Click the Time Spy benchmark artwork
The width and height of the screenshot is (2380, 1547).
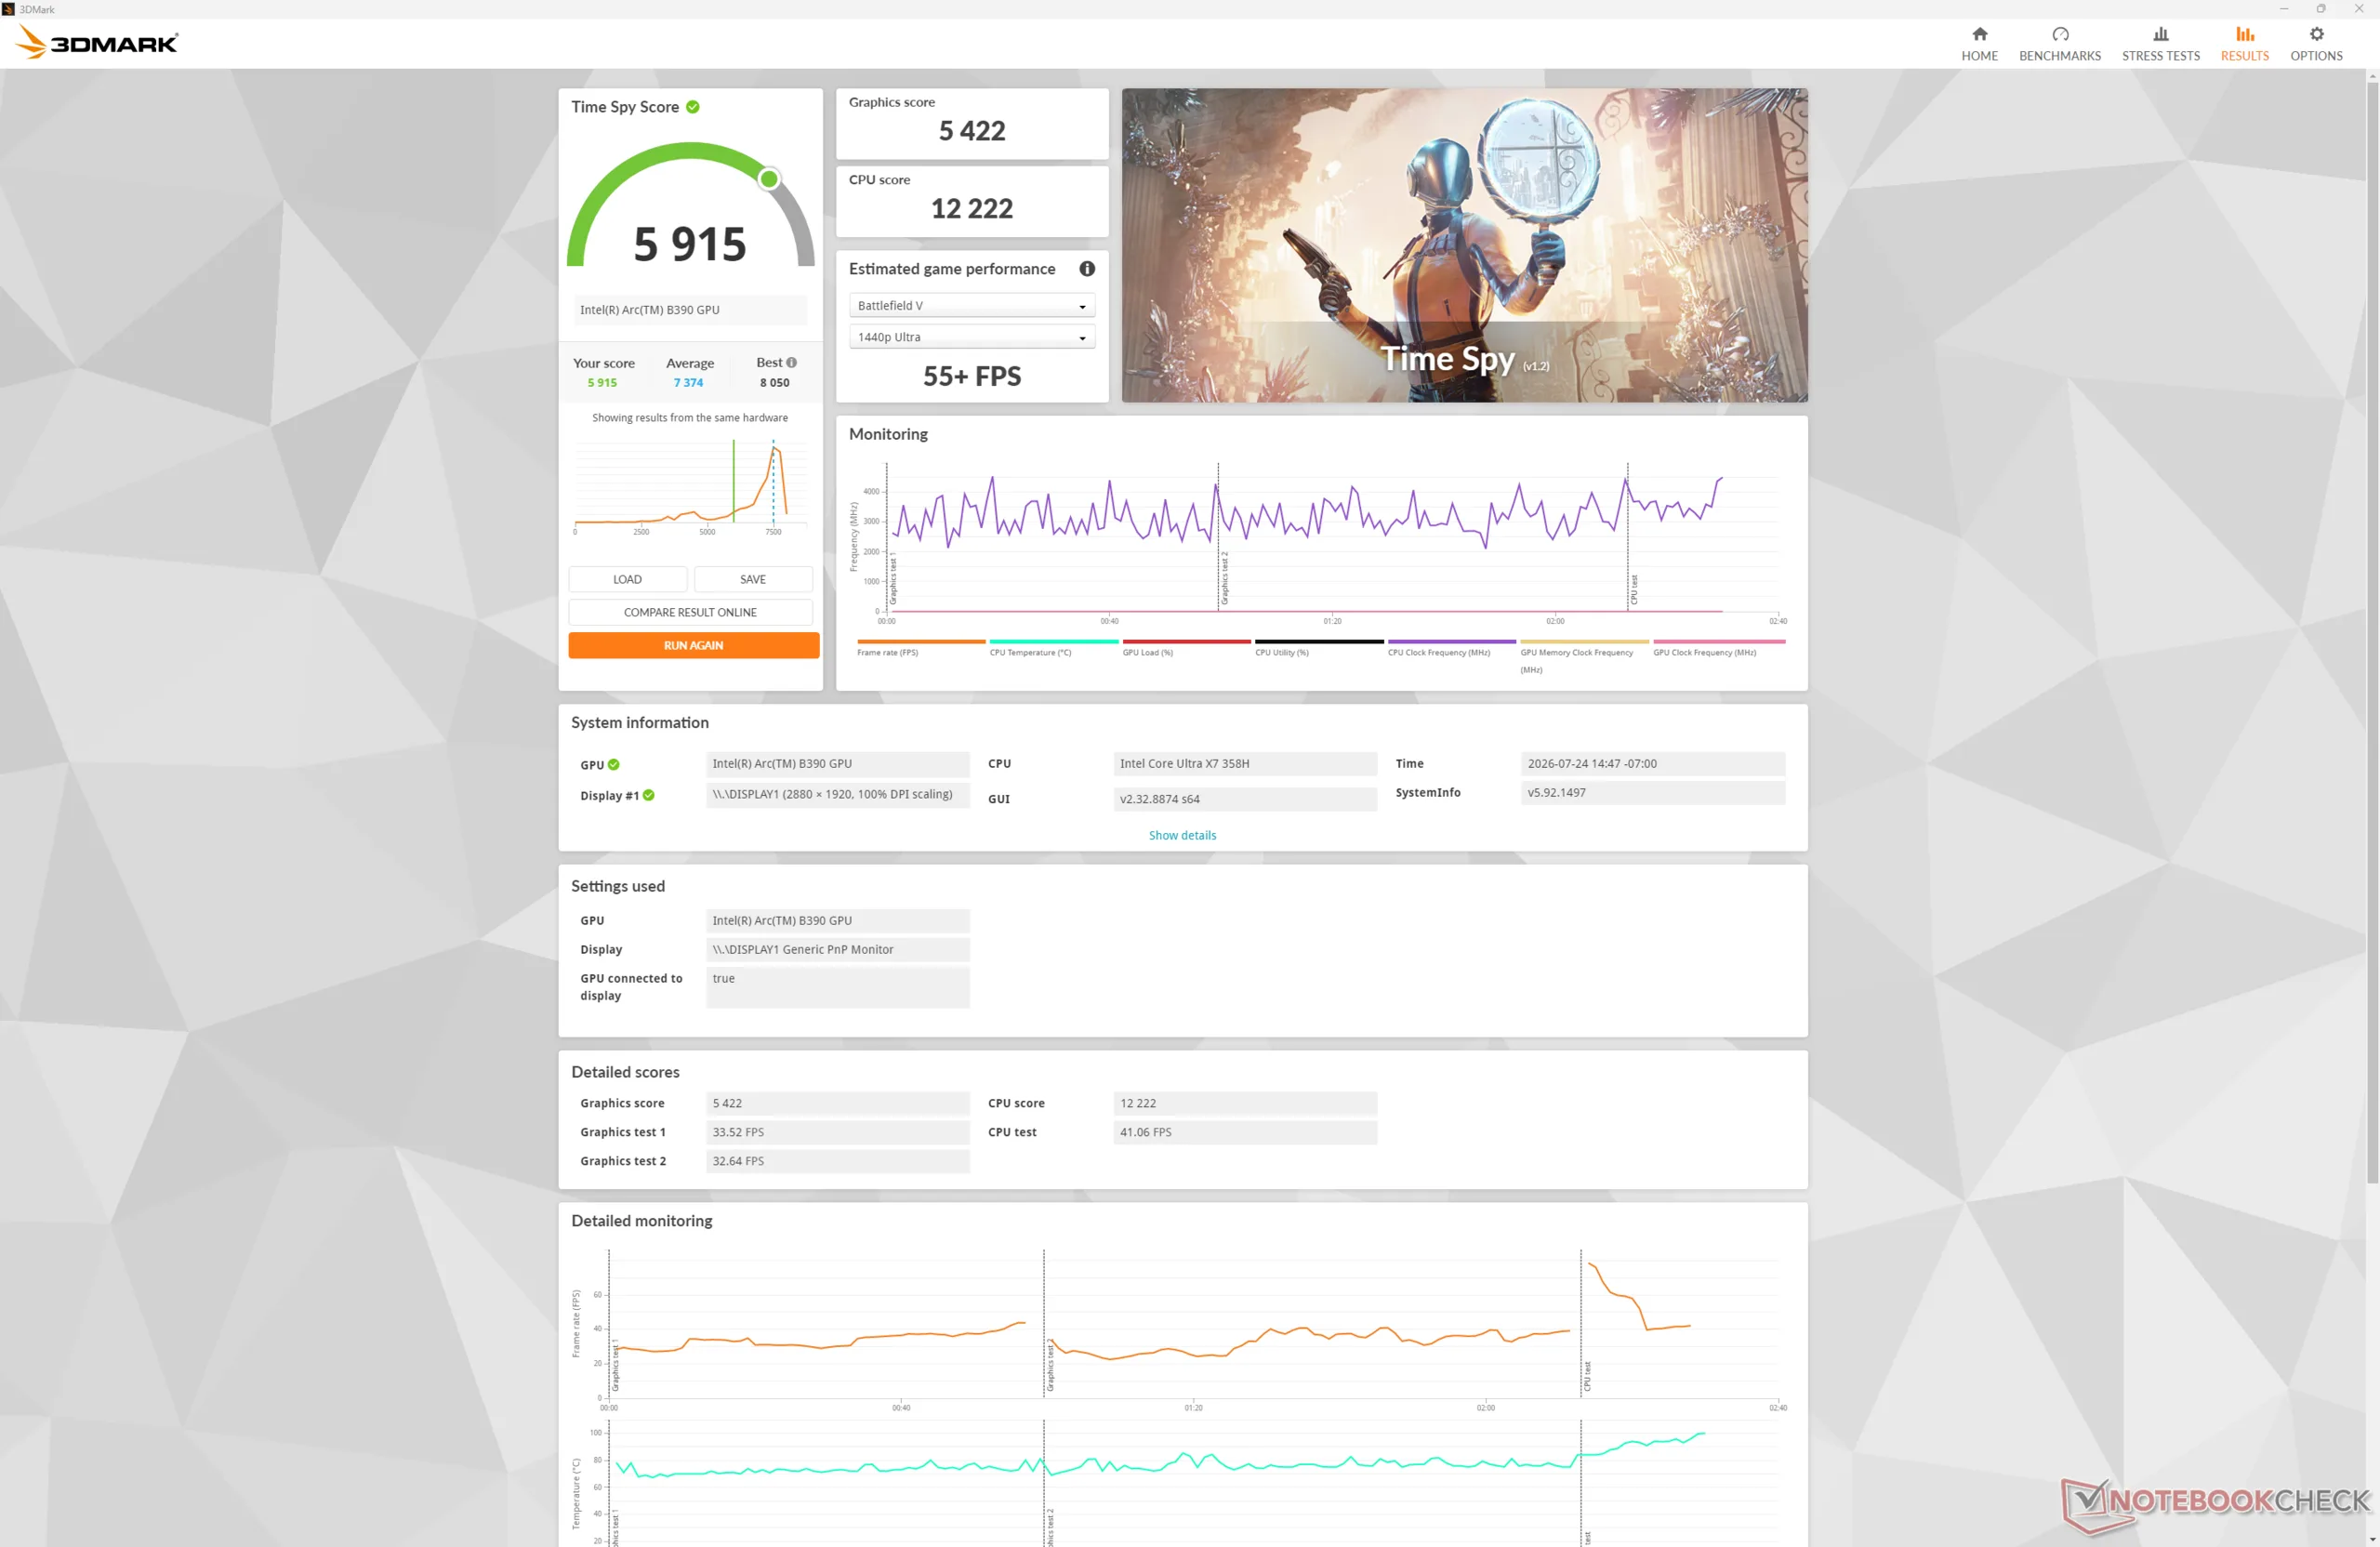1464,246
